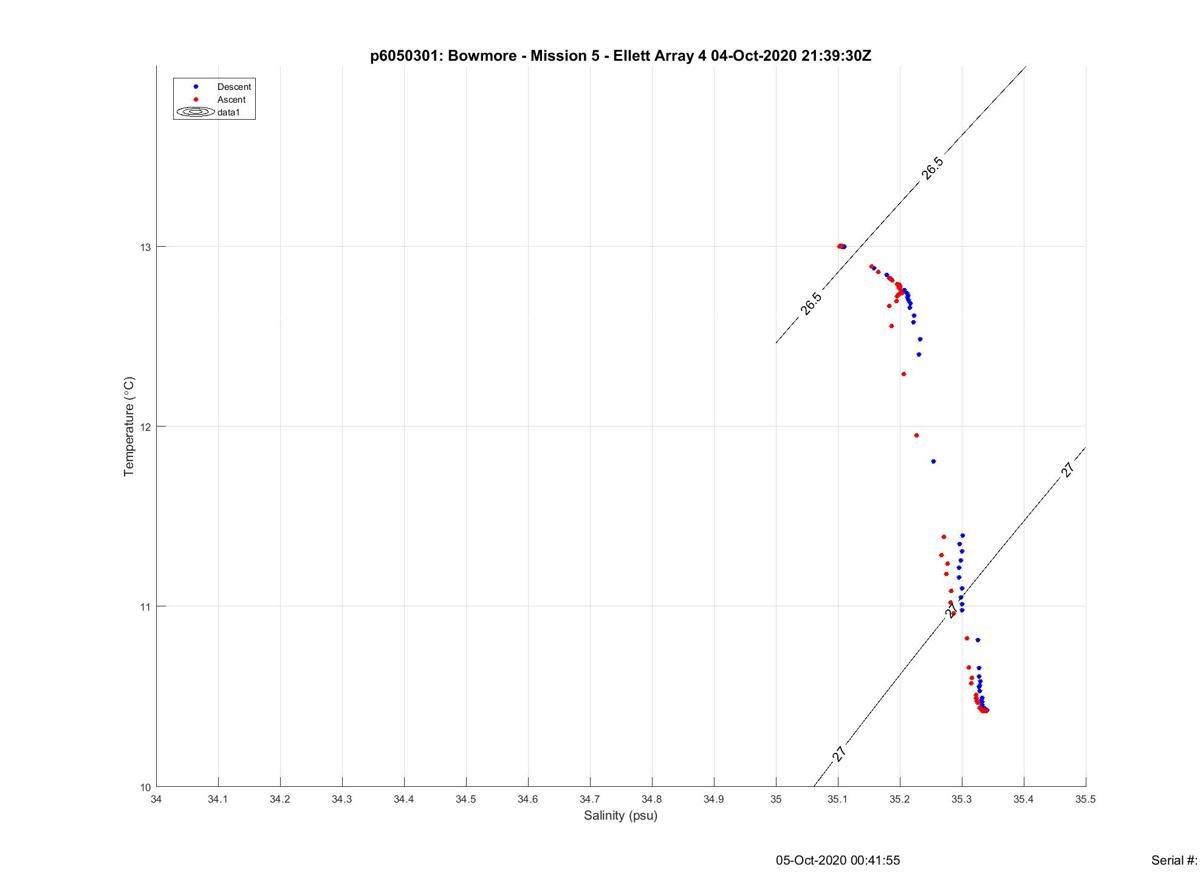The image size is (1200, 885).
Task: Click the plot title text
Action: (620, 55)
